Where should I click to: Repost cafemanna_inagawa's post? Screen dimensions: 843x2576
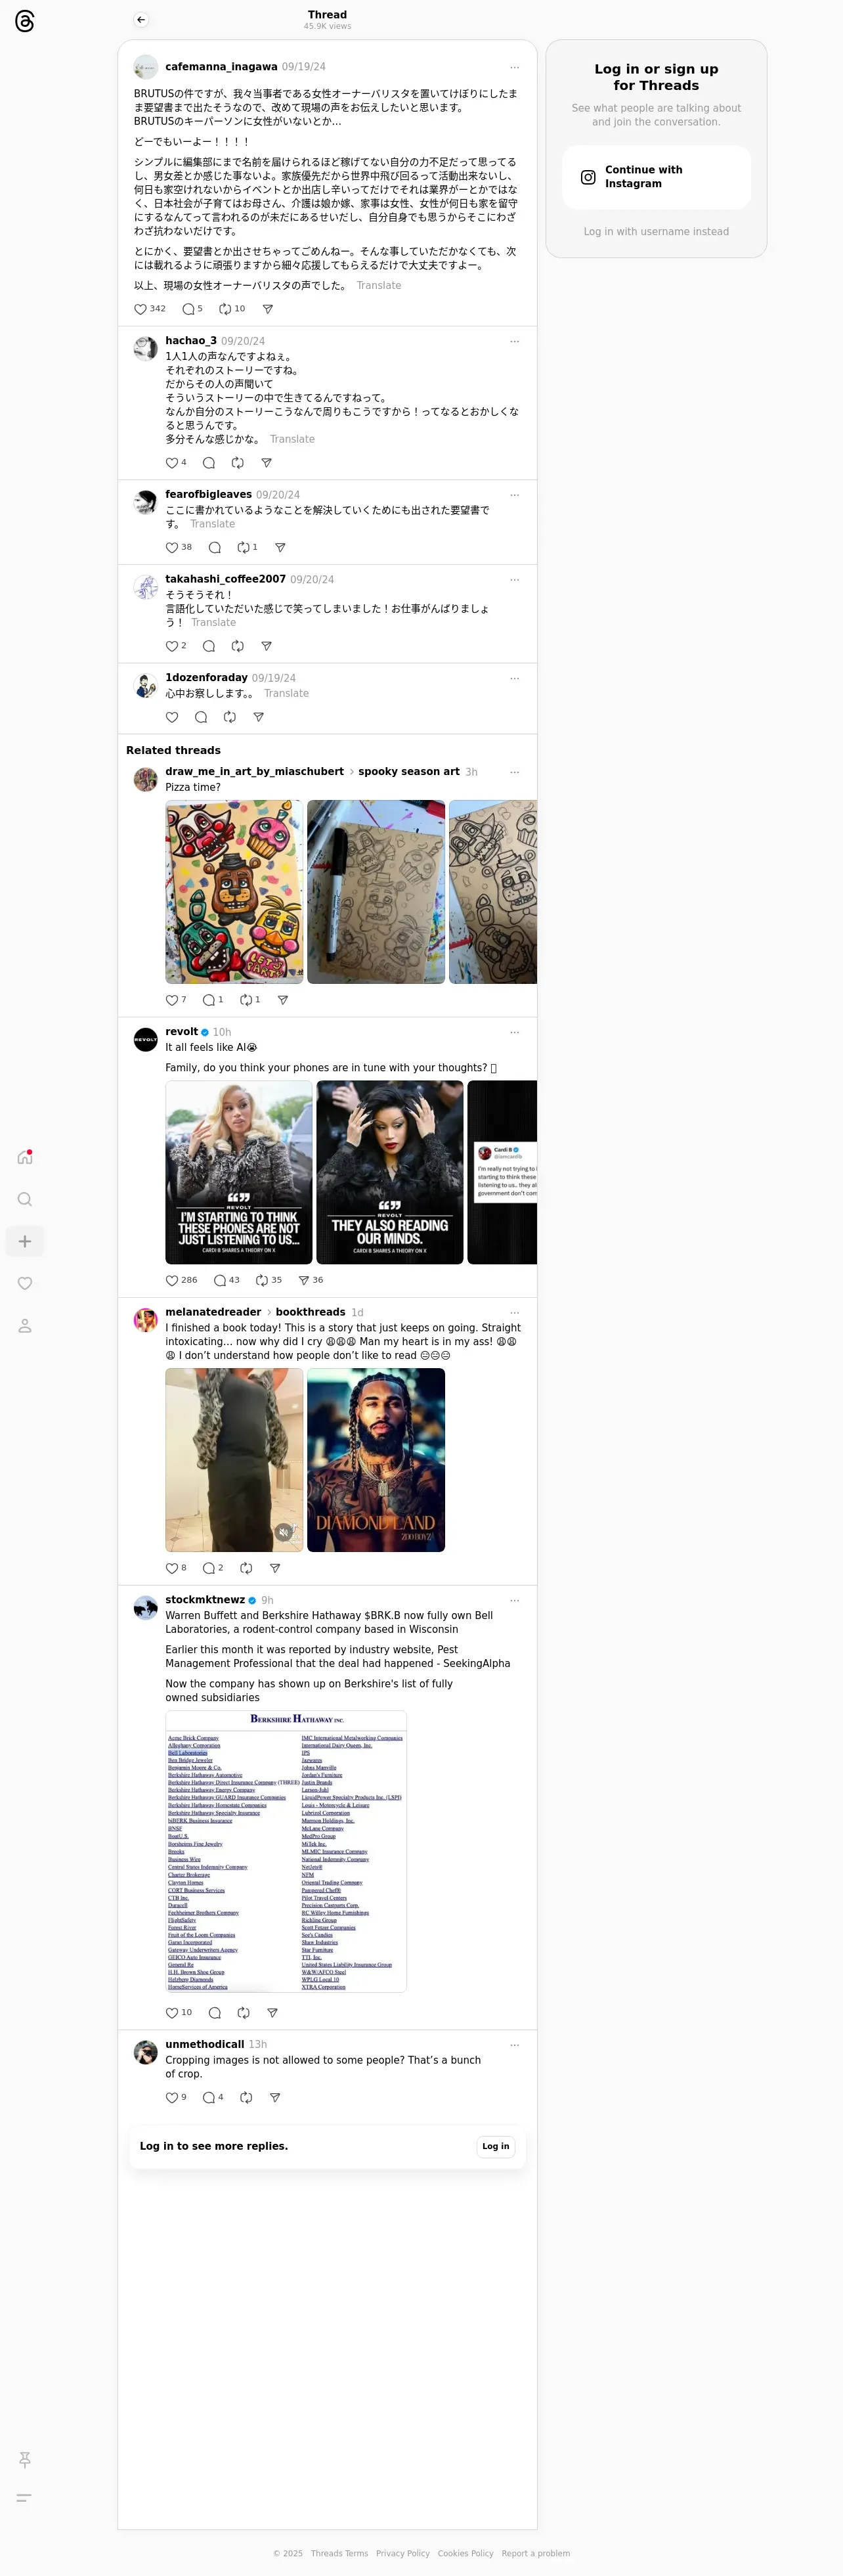click(x=225, y=309)
